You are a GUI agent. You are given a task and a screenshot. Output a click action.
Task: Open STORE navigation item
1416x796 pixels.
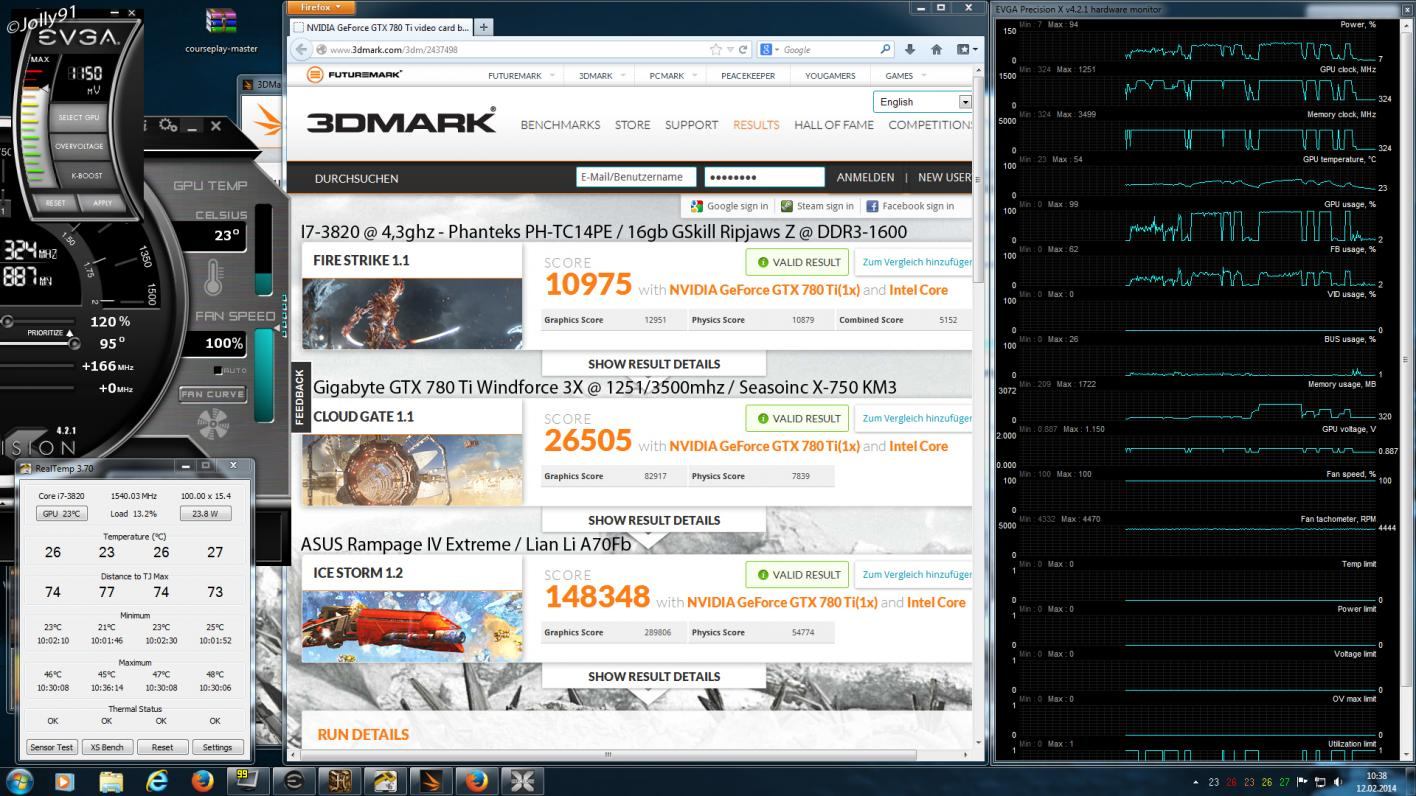632,125
